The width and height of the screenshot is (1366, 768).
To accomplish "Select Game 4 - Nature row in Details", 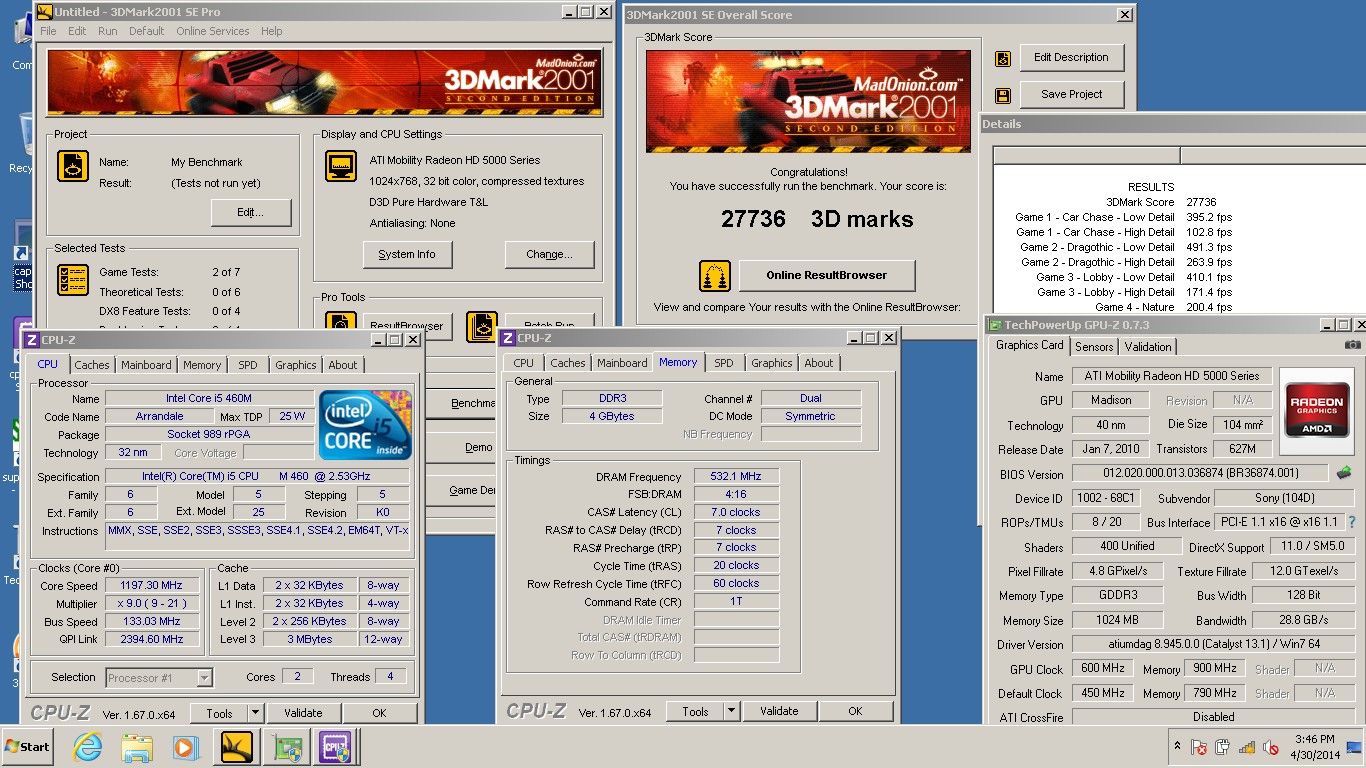I will click(1179, 307).
